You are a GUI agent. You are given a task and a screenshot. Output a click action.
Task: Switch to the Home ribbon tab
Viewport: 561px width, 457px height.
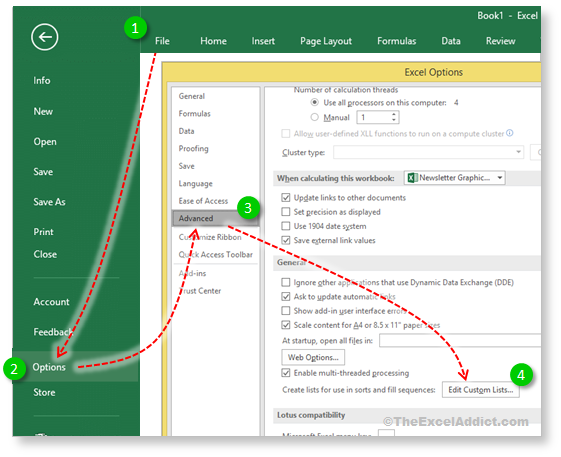(x=213, y=41)
